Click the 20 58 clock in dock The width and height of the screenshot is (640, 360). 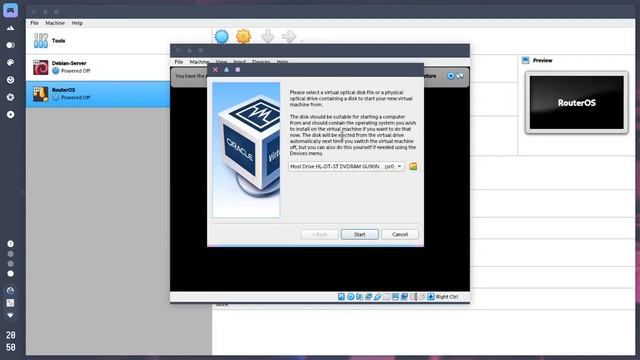click(x=11, y=341)
